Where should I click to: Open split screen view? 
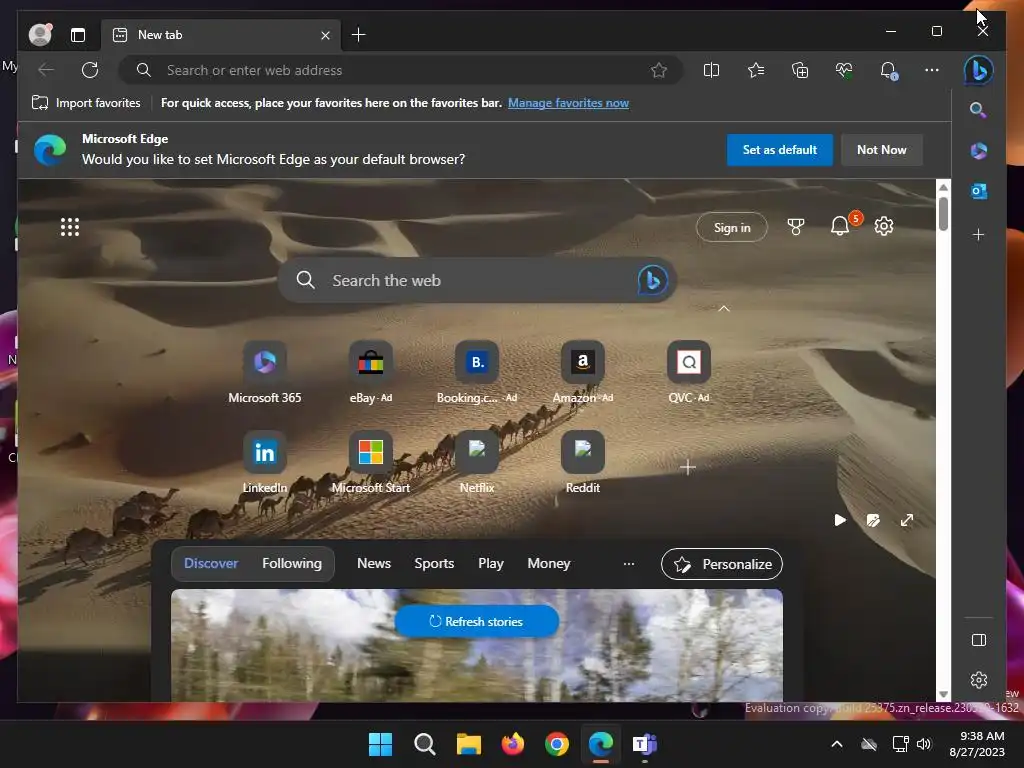(x=711, y=70)
